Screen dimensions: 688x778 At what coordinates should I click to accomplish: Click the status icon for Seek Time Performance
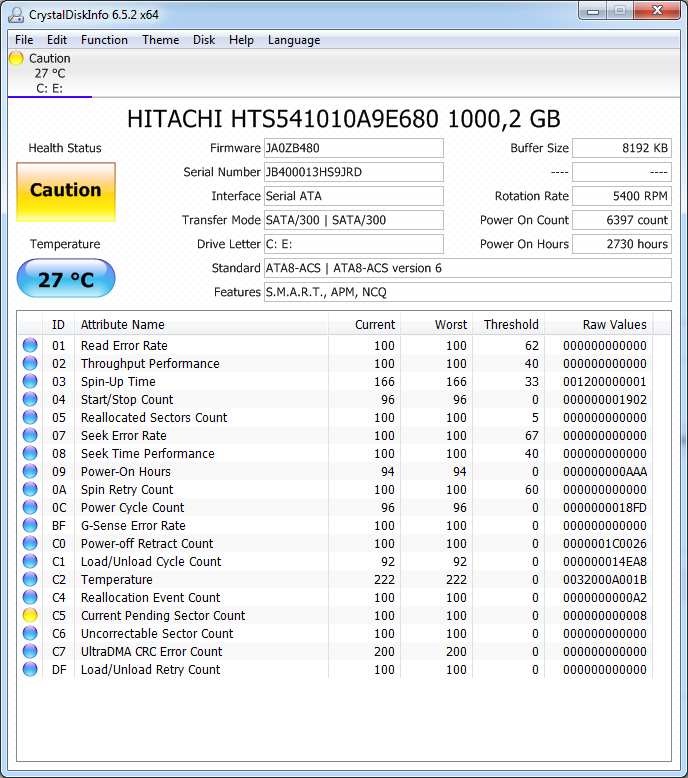tap(30, 453)
